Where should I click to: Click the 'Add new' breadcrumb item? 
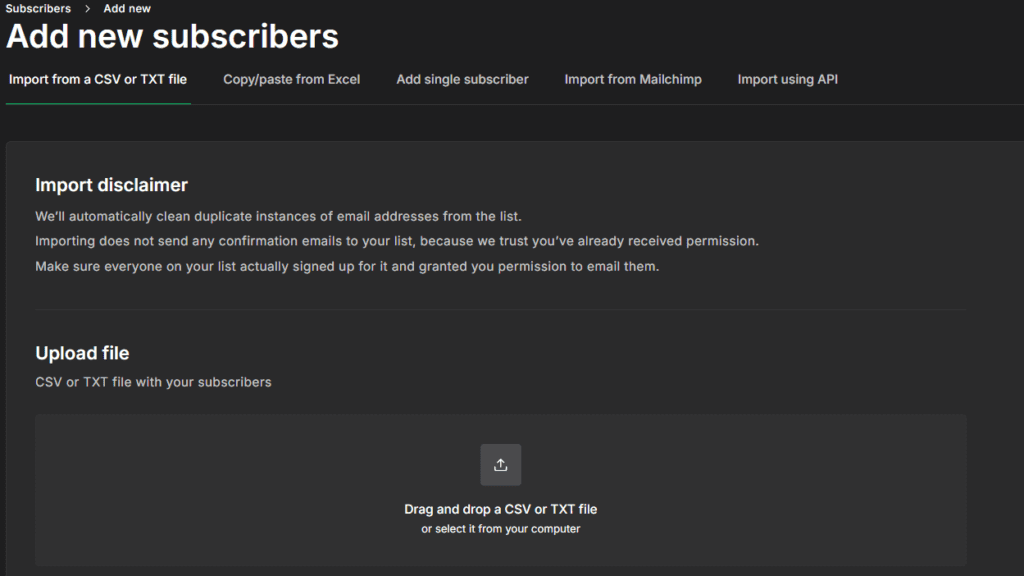[127, 8]
